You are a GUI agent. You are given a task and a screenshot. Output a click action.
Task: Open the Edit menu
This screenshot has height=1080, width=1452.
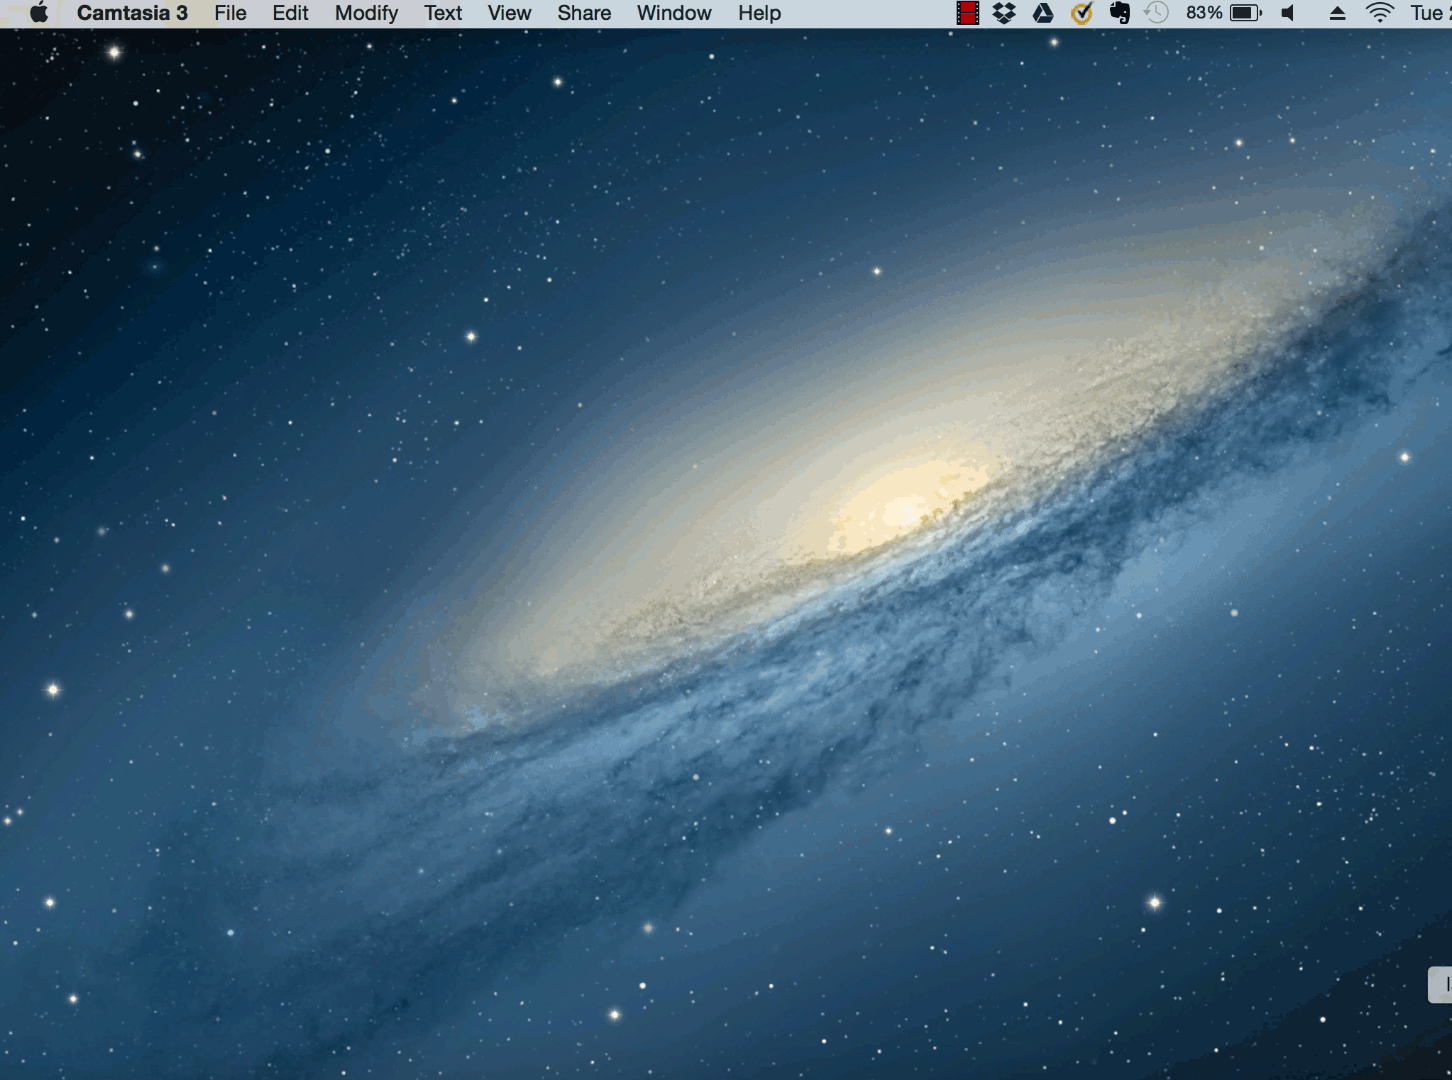click(x=290, y=13)
